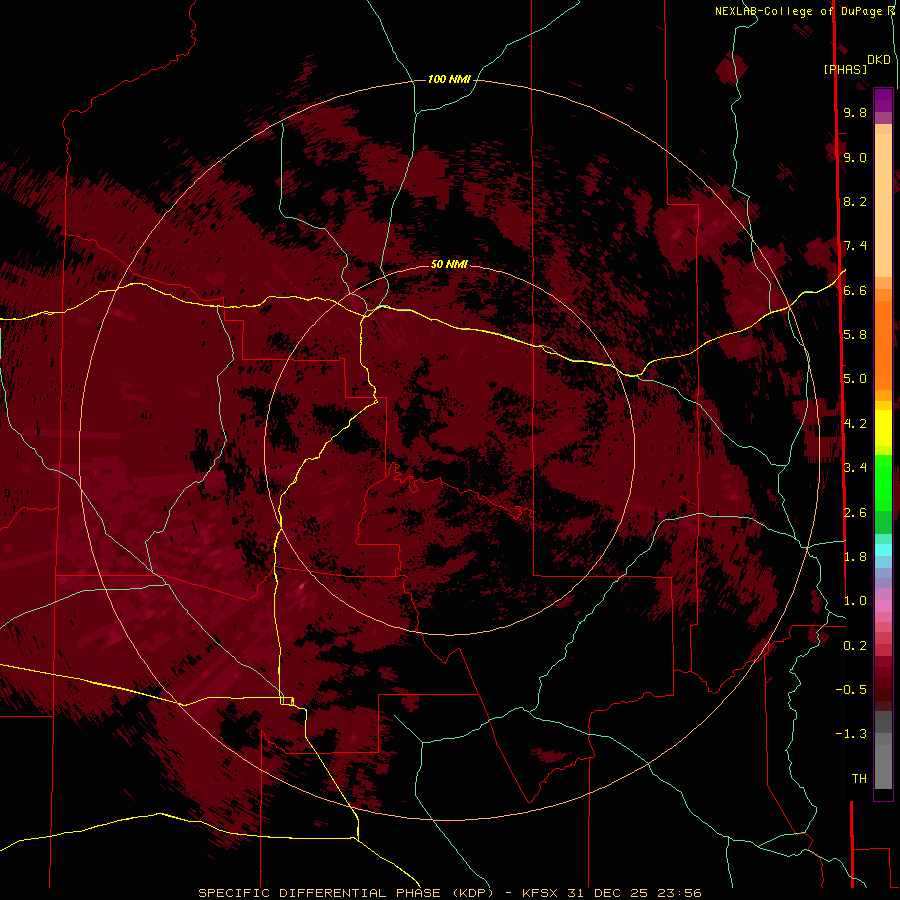This screenshot has width=900, height=900.
Task: Select the cyan segment of the color bar
Action: 883,550
